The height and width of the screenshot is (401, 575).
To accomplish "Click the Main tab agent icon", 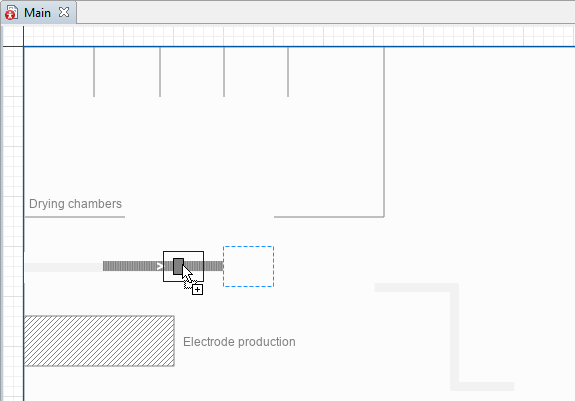I will (11, 13).
